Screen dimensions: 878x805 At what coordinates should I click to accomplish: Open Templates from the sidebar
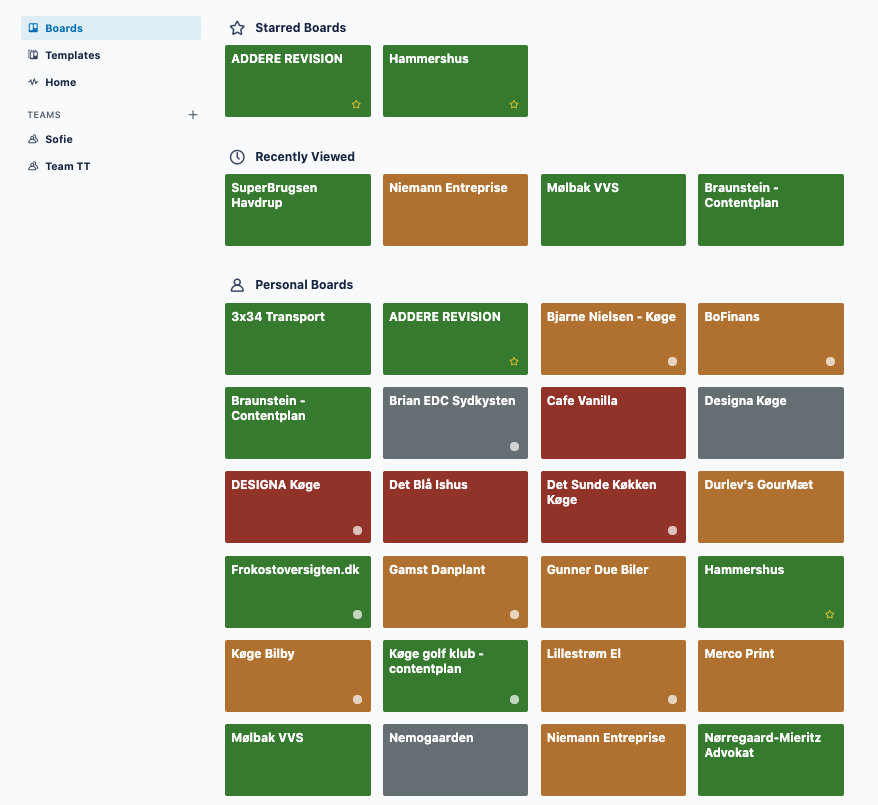pos(111,55)
